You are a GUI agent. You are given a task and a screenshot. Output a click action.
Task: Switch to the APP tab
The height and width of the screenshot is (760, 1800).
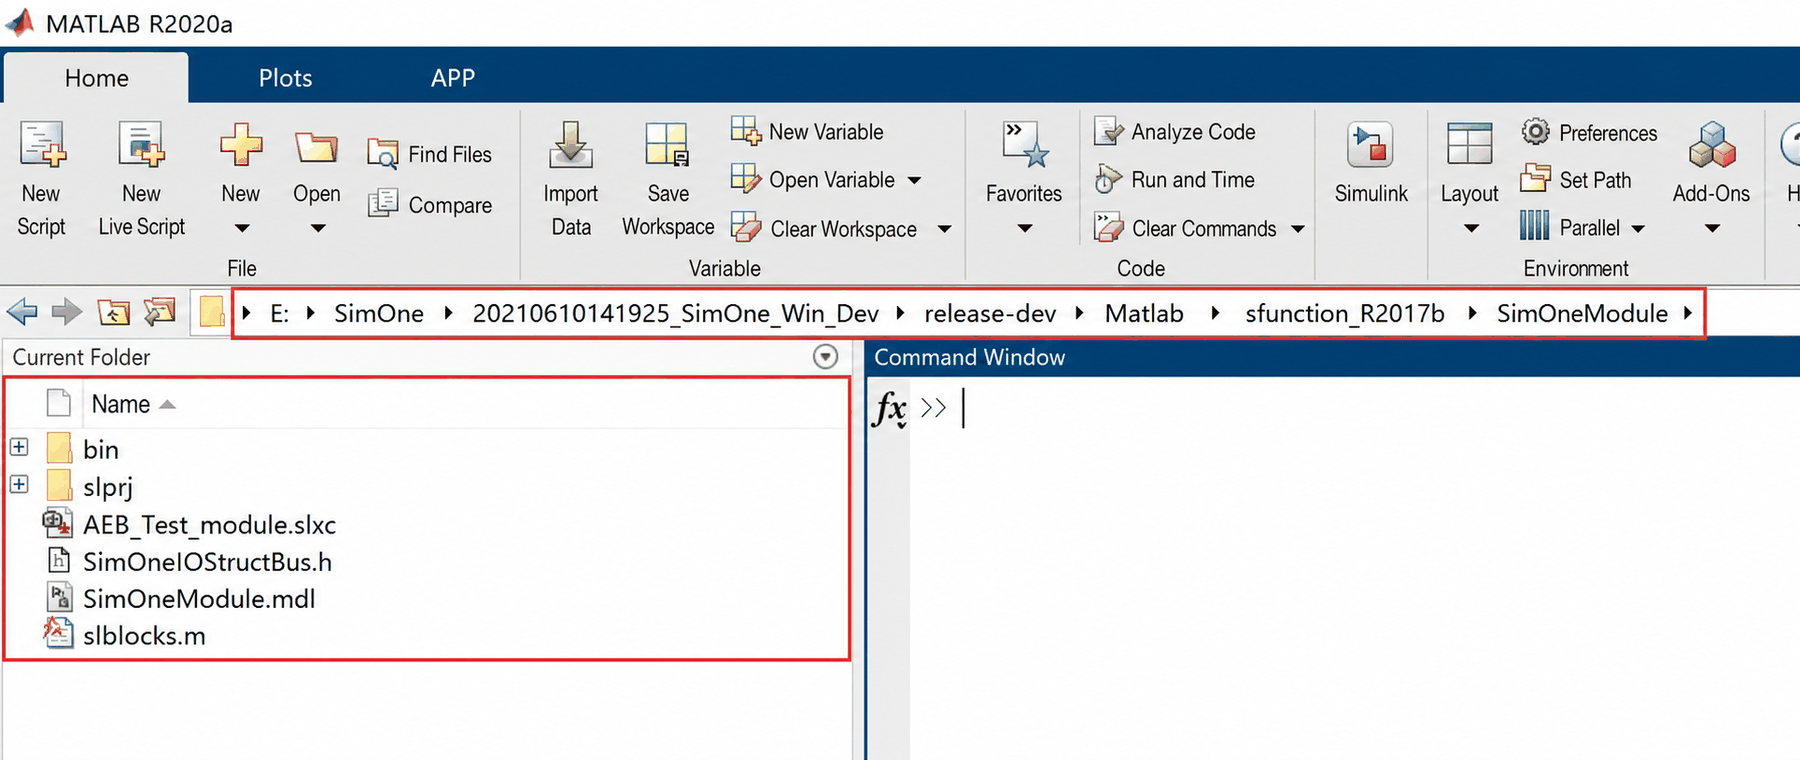(x=453, y=78)
